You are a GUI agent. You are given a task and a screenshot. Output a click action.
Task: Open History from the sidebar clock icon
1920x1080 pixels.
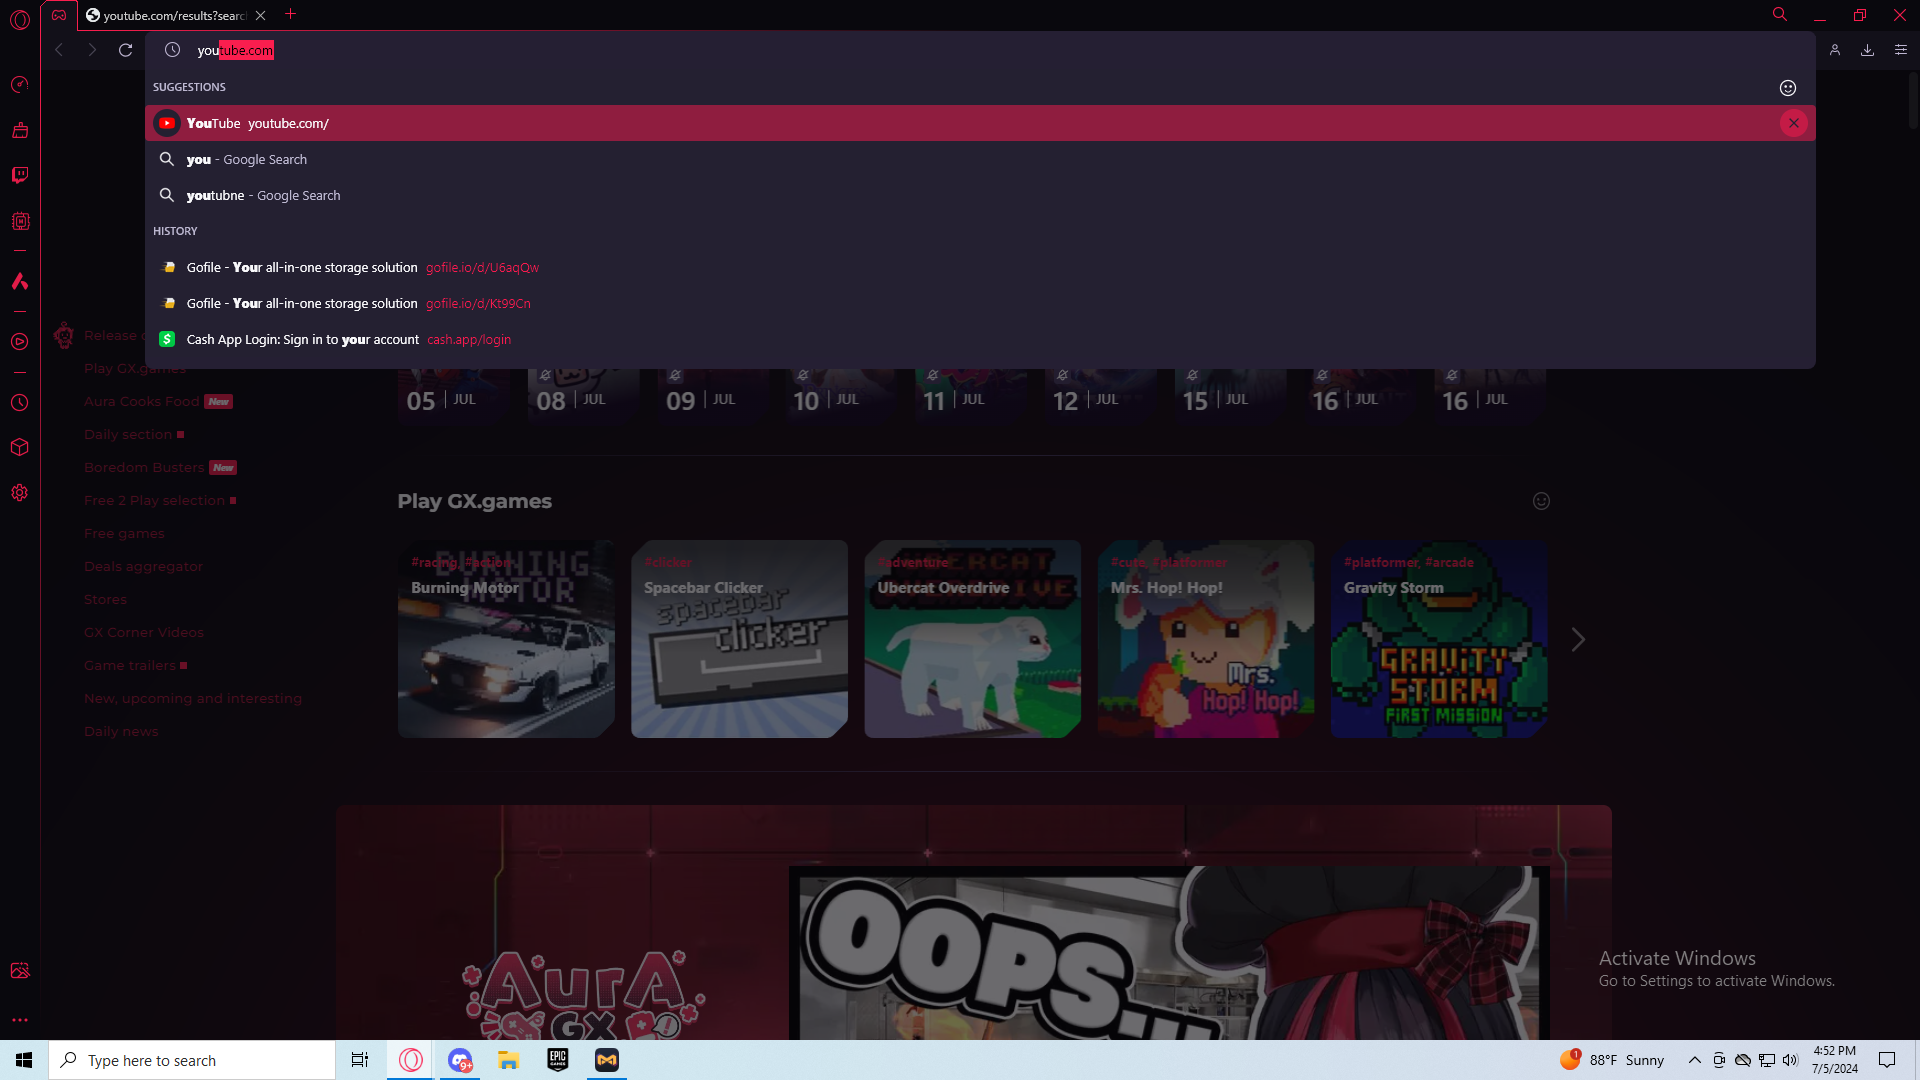[20, 403]
